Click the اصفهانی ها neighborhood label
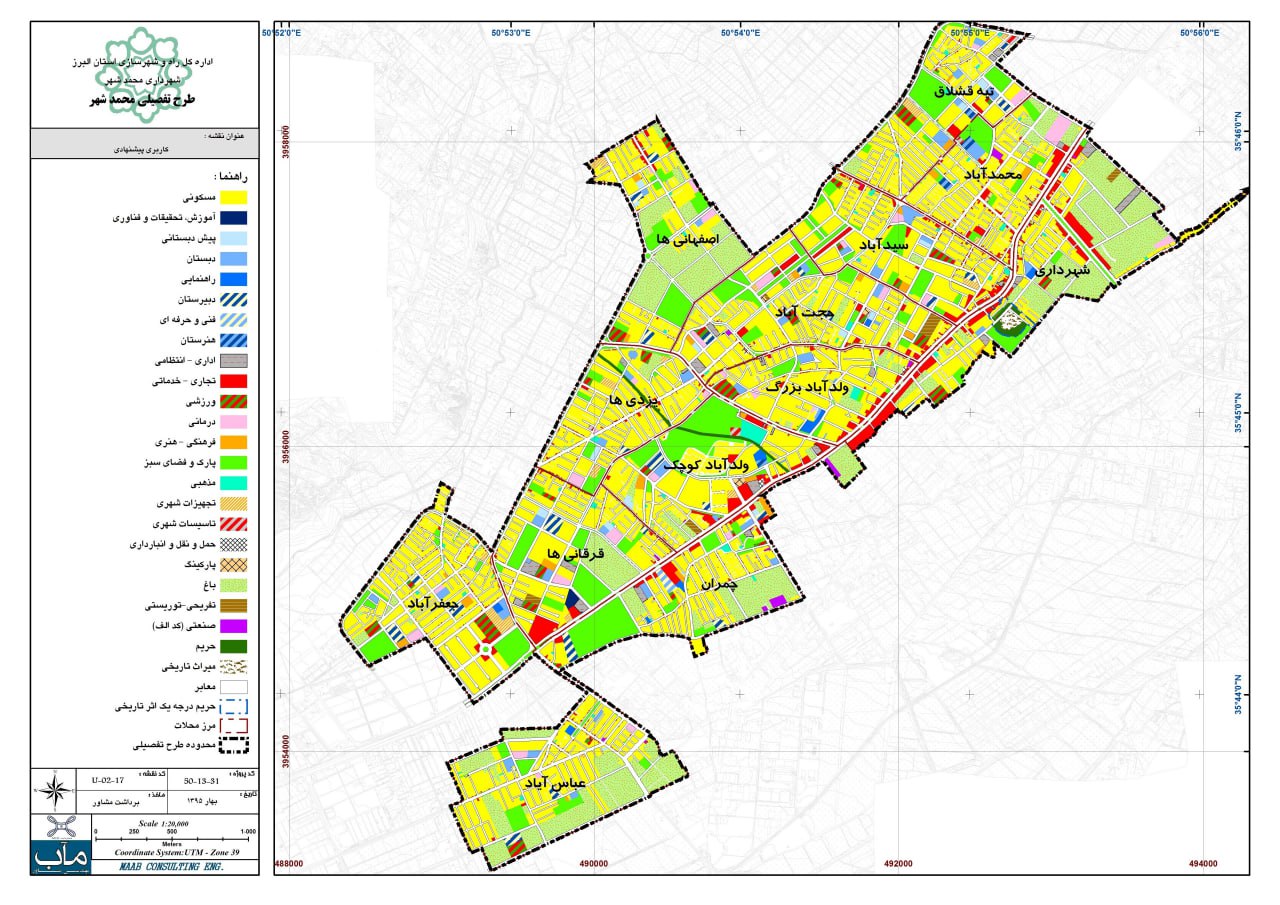 click(685, 240)
